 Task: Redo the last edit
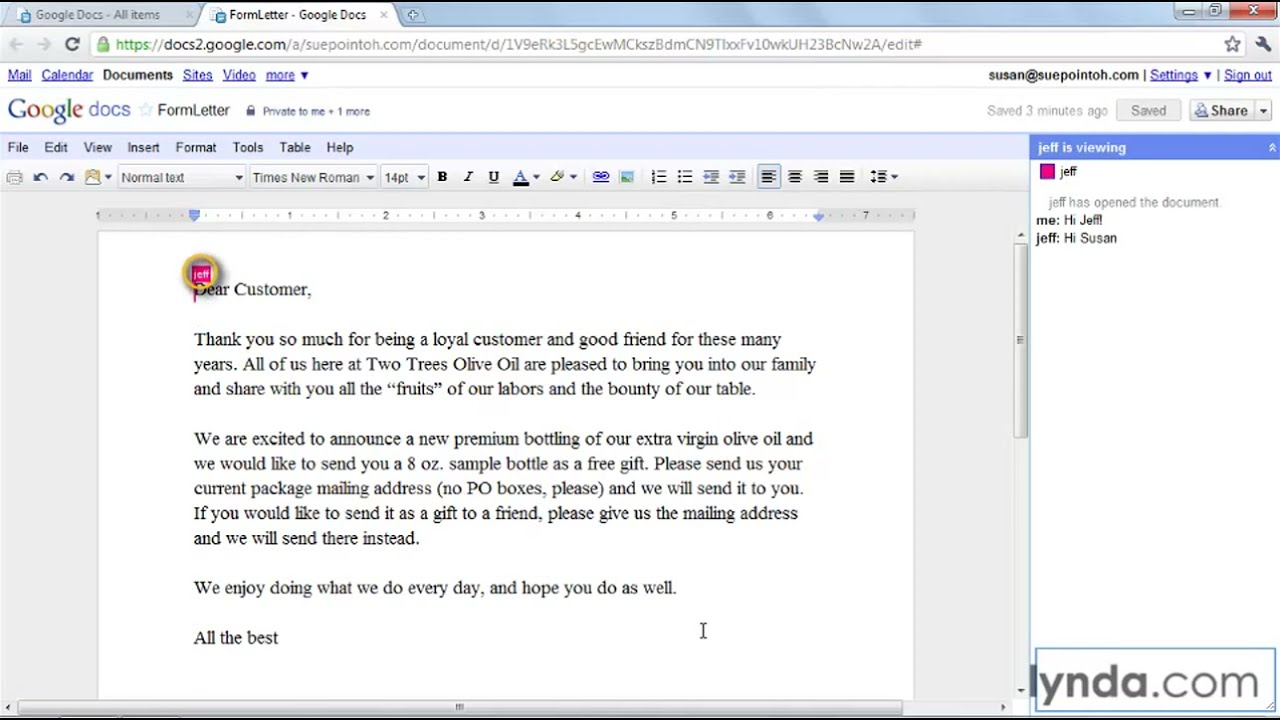pos(66,177)
